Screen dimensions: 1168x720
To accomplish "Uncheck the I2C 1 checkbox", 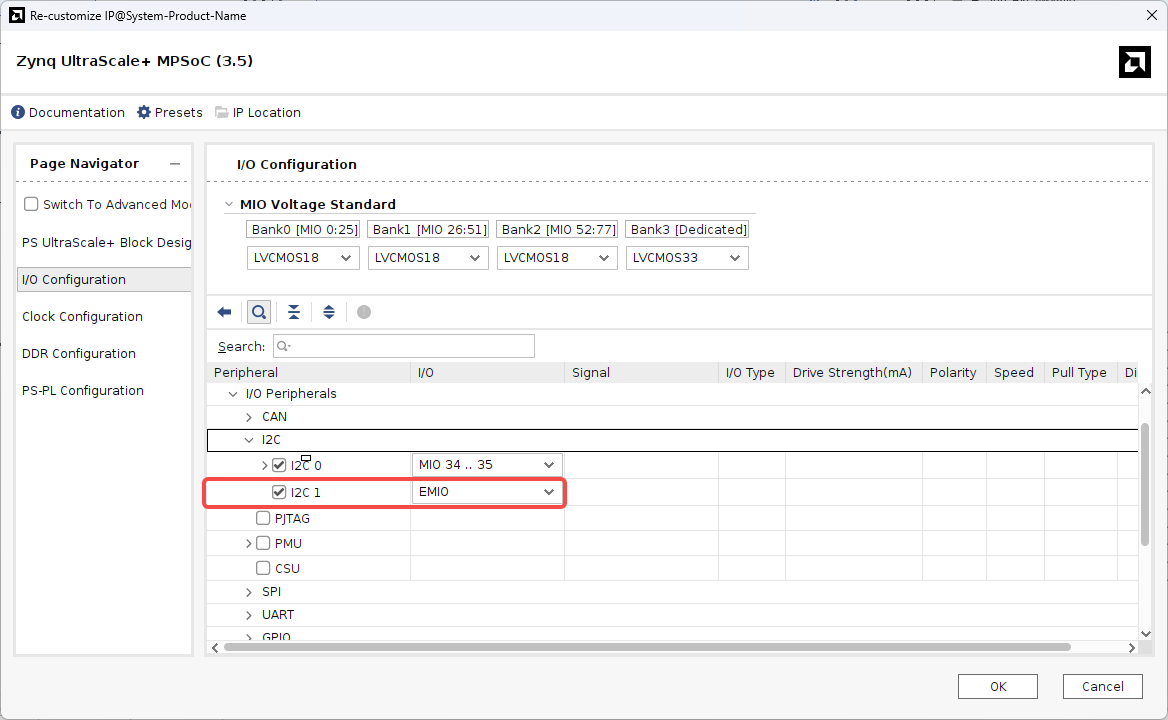I will click(x=279, y=492).
